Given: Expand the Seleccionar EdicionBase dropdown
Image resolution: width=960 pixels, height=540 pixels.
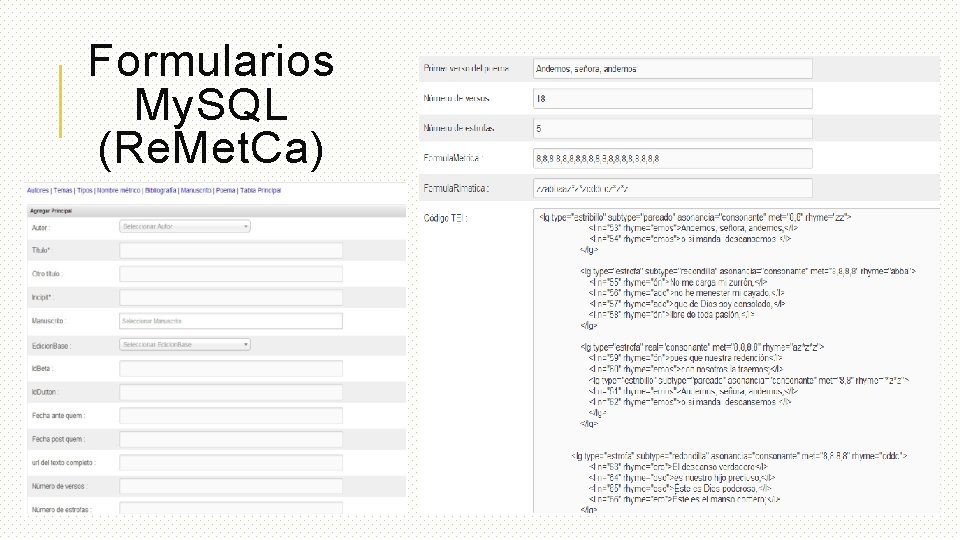Looking at the screenshot, I should [x=185, y=345].
